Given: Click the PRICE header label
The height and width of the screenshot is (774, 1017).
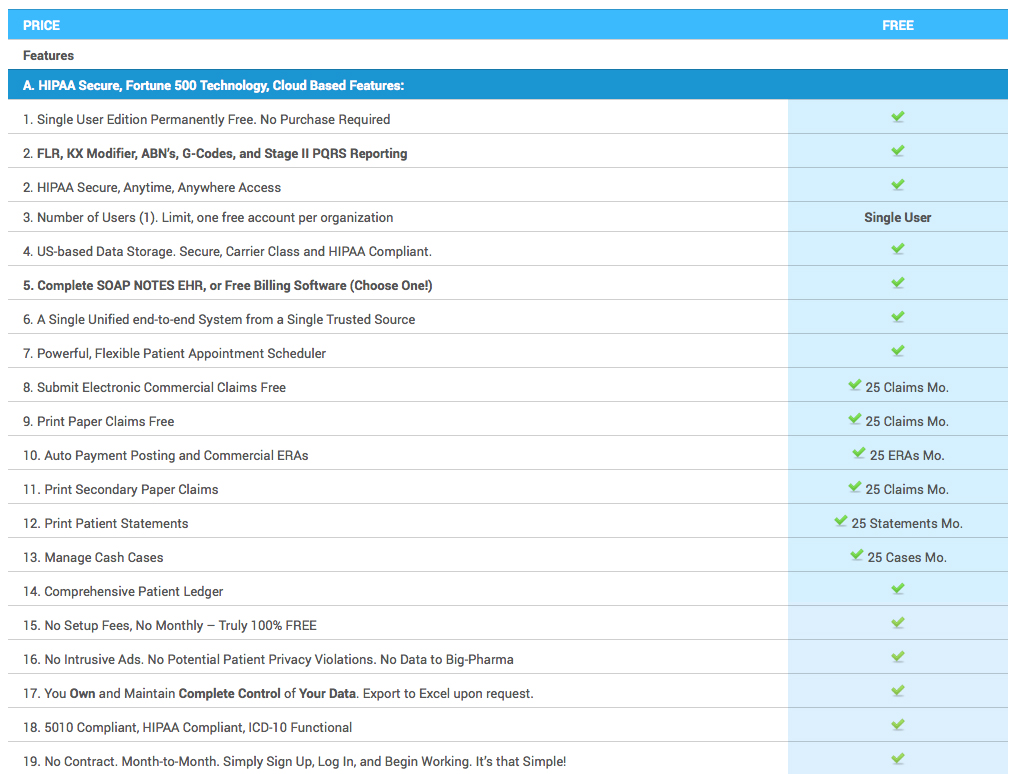Looking at the screenshot, I should 42,25.
